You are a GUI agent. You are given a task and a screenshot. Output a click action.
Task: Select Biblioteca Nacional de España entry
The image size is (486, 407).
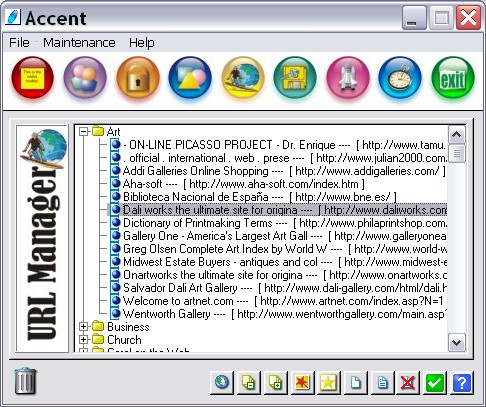[x=260, y=197]
